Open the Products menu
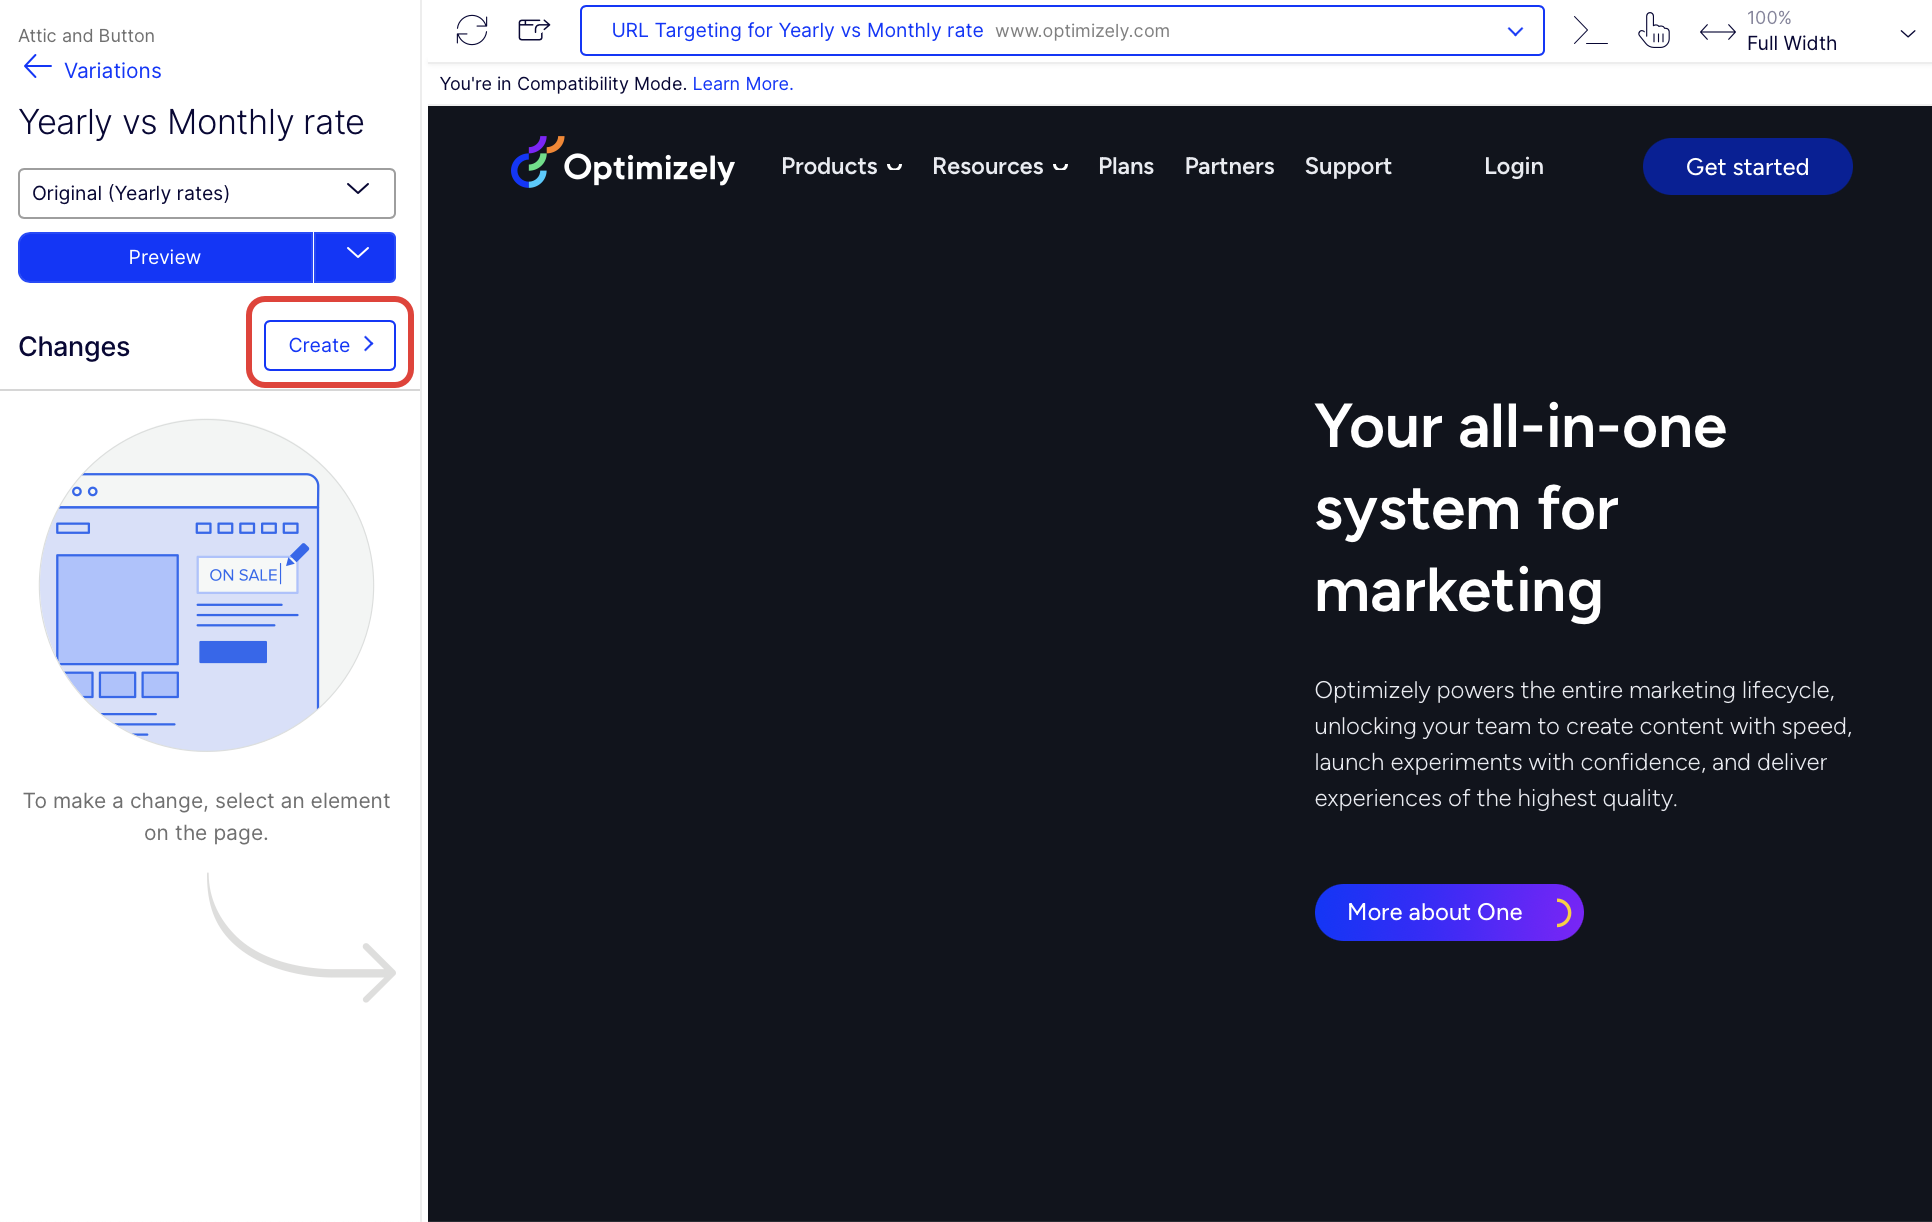This screenshot has height=1222, width=1932. click(841, 166)
